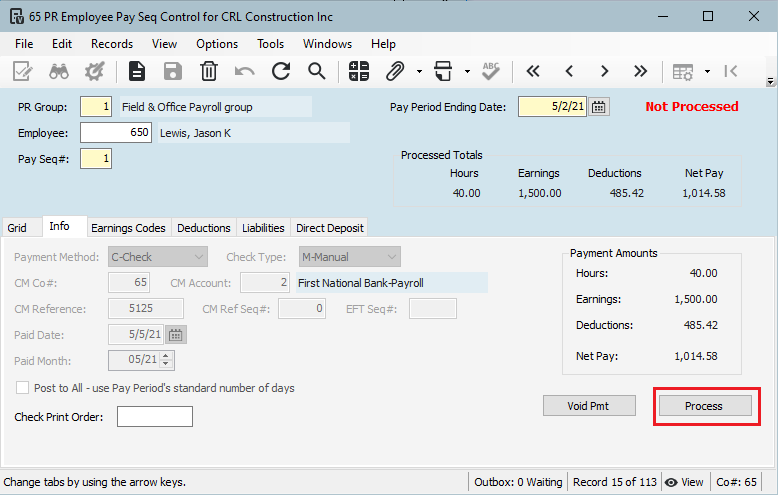778x495 pixels.
Task: Switch to the Earnings Codes tab
Action: pyautogui.click(x=128, y=228)
